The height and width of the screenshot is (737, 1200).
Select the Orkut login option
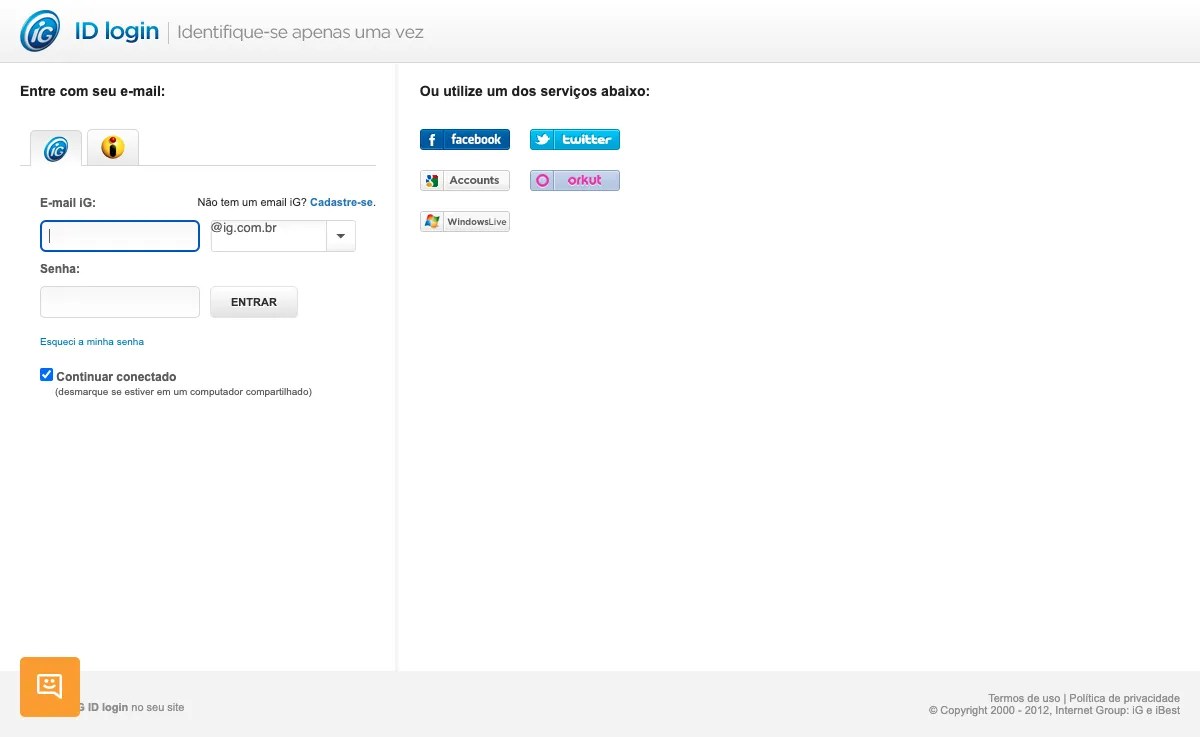point(574,180)
